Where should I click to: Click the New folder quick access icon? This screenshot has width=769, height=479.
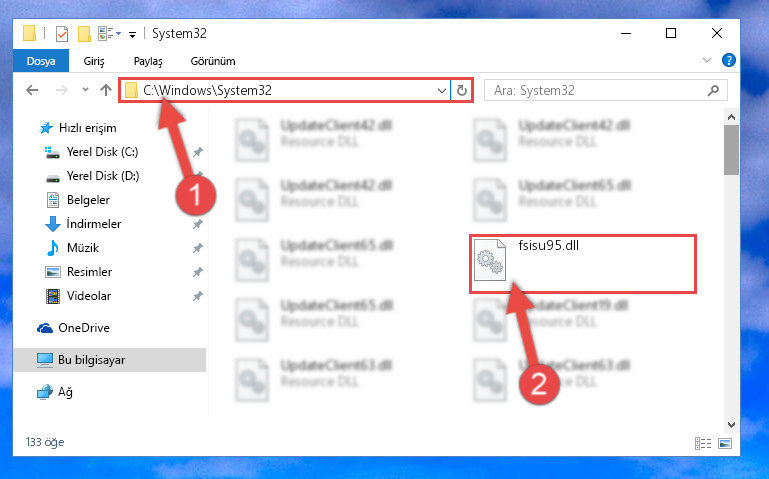[84, 34]
